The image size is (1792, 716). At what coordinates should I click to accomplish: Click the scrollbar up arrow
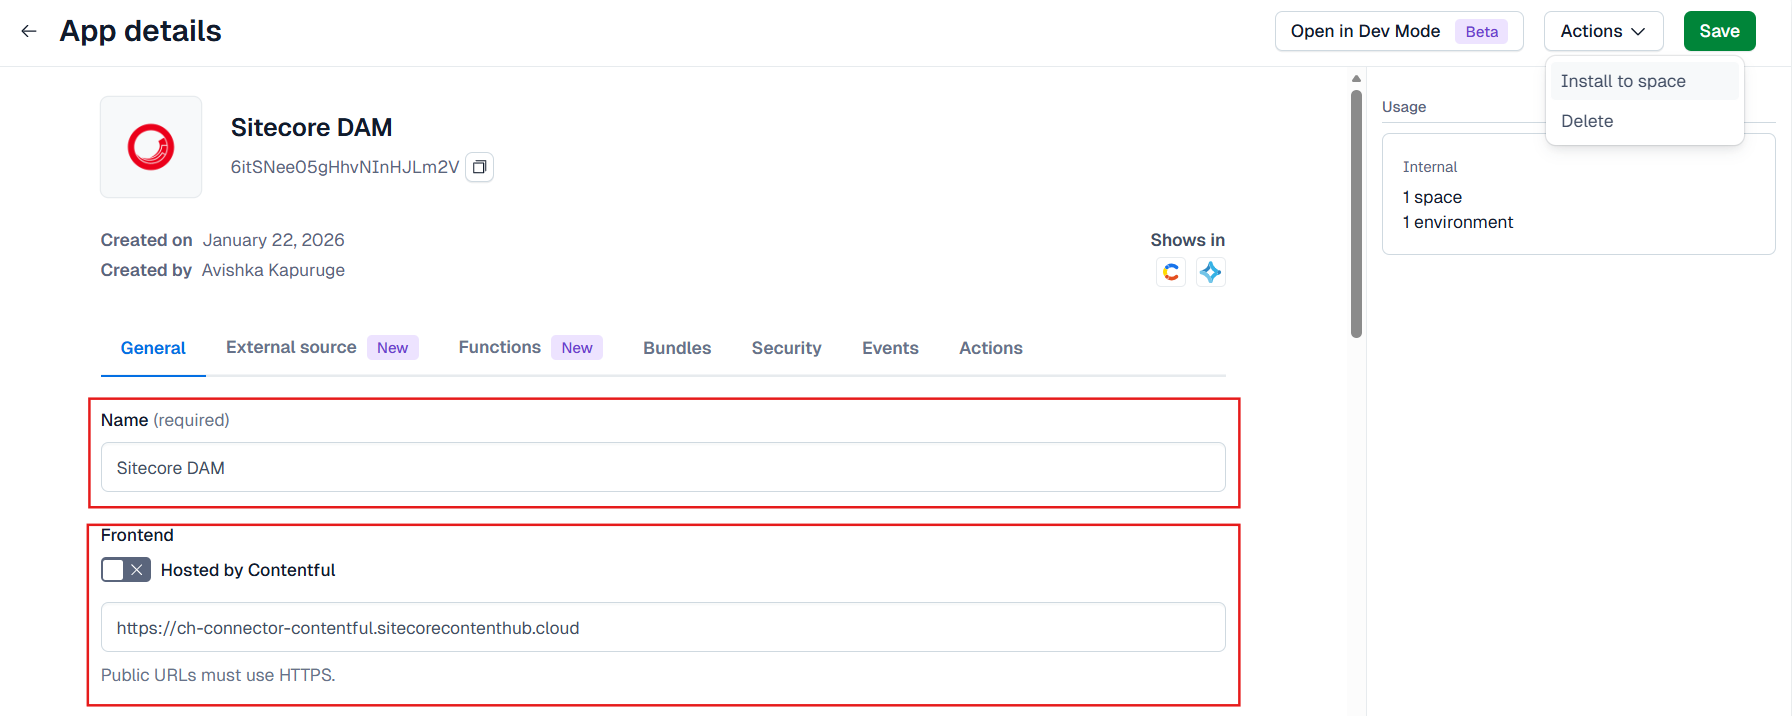point(1356,78)
